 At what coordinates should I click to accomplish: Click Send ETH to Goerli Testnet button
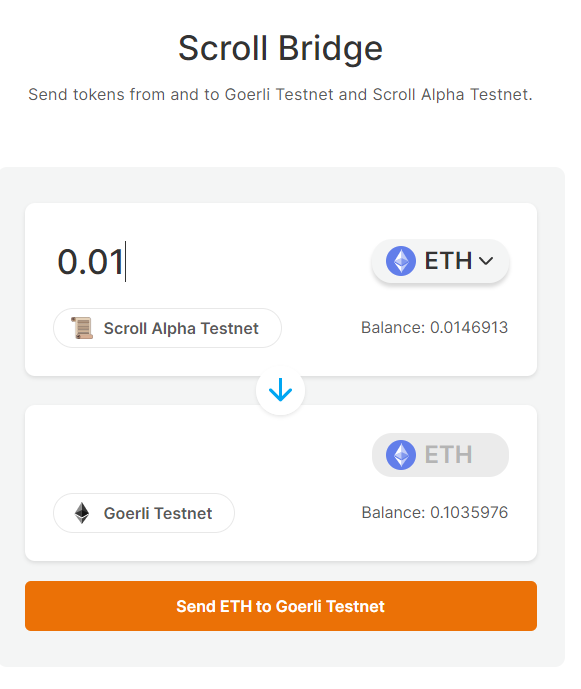tap(281, 606)
